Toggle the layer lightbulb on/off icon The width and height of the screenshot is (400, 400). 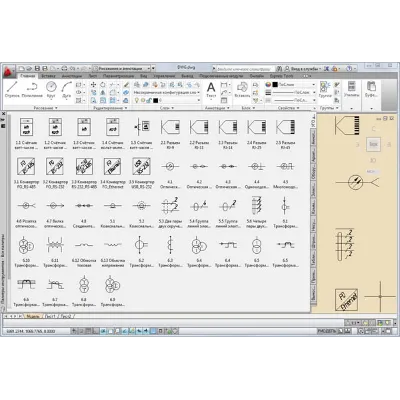click(136, 100)
